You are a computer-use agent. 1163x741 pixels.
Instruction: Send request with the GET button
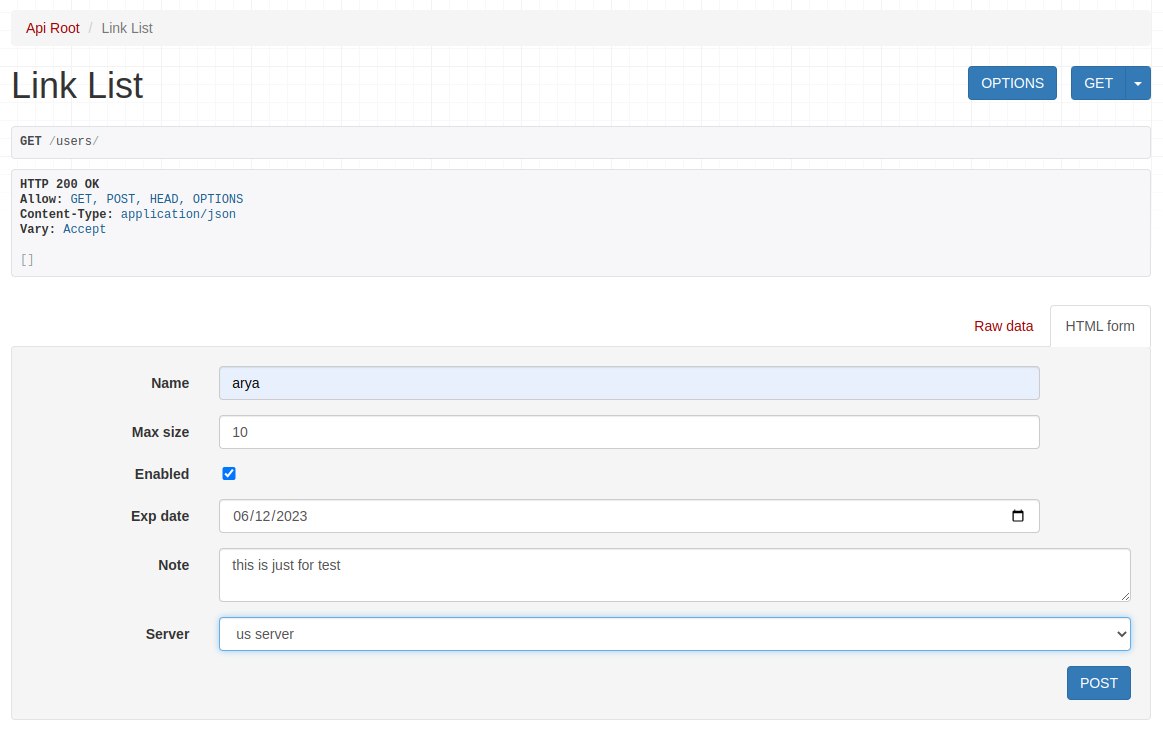pyautogui.click(x=1098, y=83)
